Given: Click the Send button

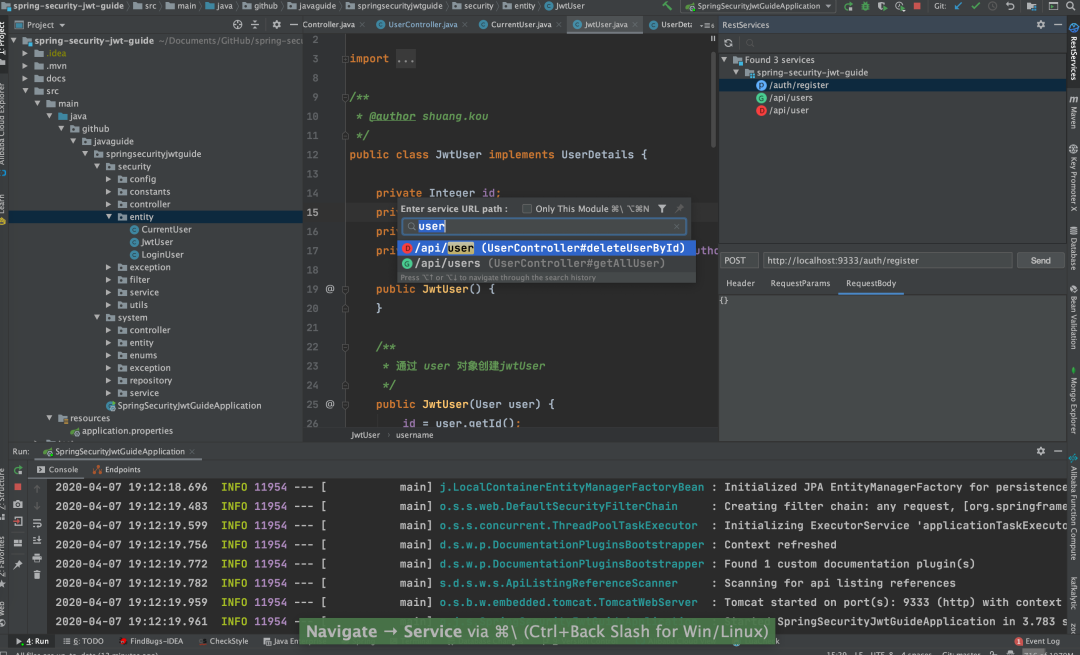Looking at the screenshot, I should pos(1040,260).
